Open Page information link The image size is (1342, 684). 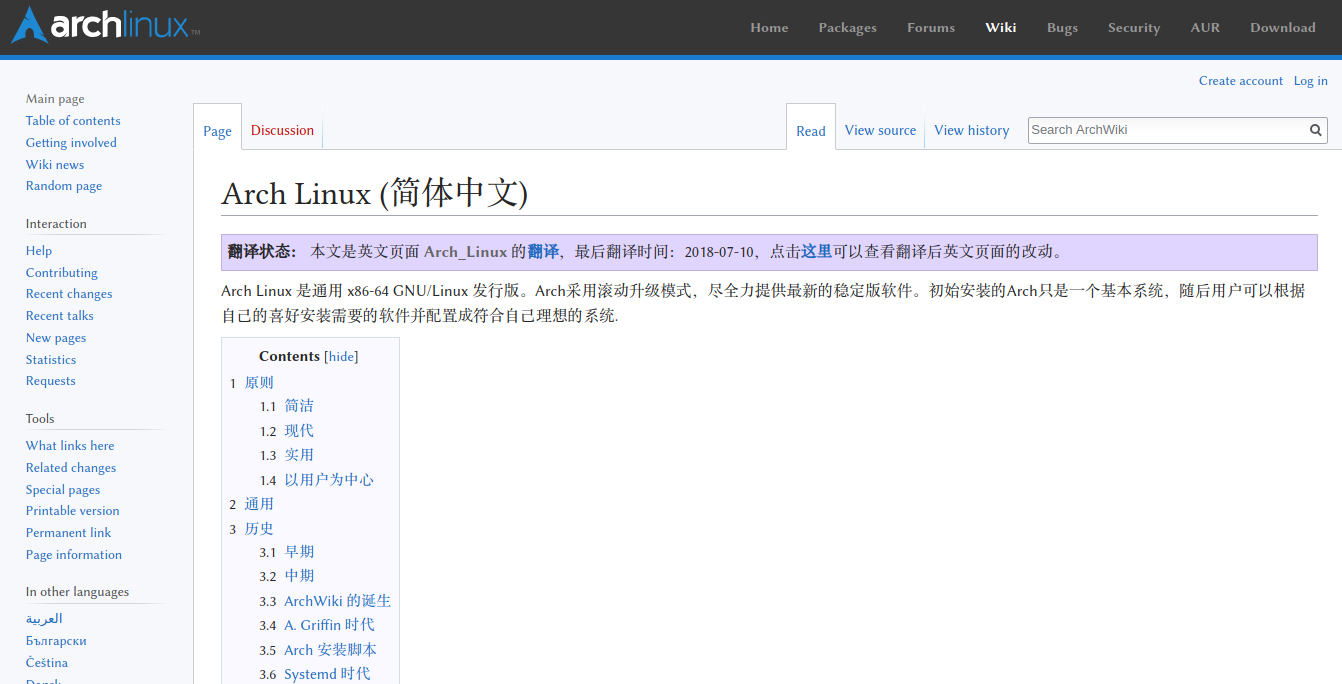74,555
